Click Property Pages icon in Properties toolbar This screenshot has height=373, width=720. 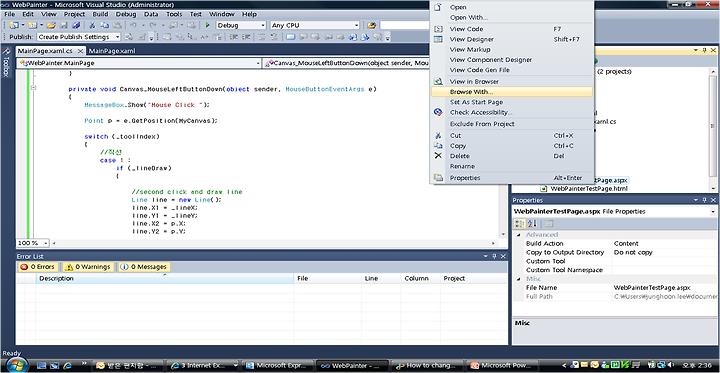point(549,224)
